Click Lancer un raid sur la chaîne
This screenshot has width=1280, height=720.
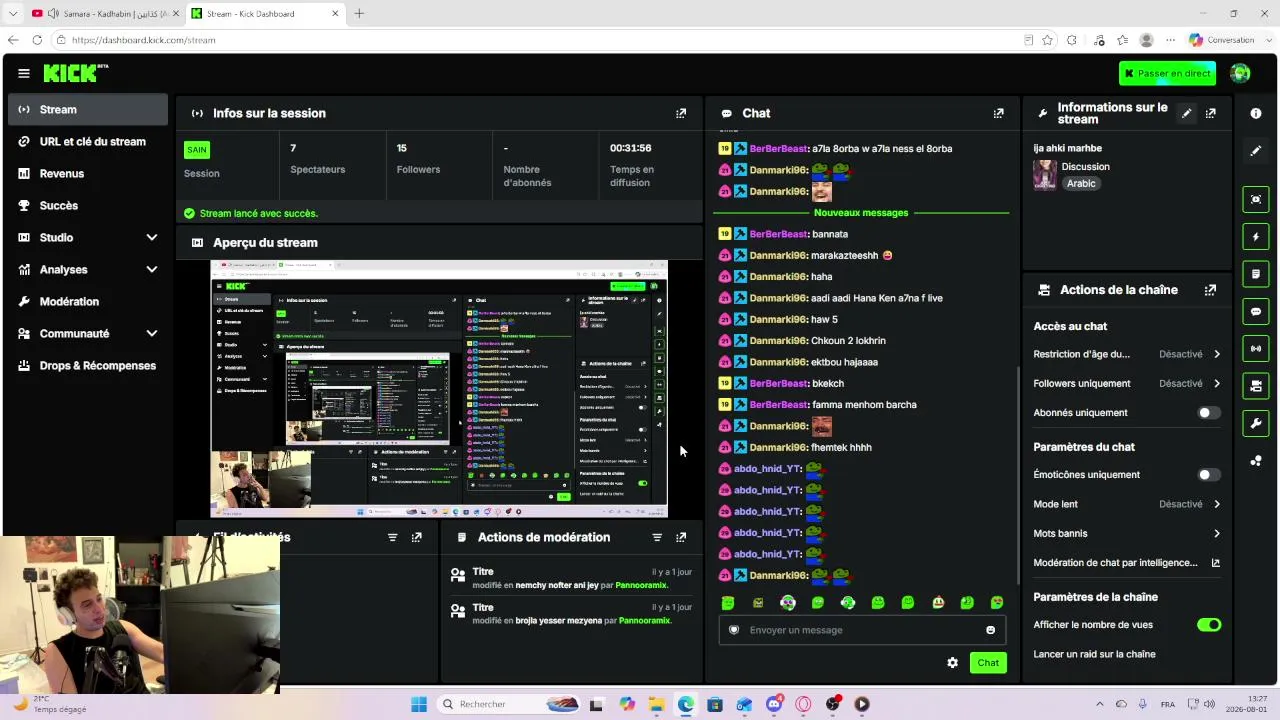pos(1094,654)
